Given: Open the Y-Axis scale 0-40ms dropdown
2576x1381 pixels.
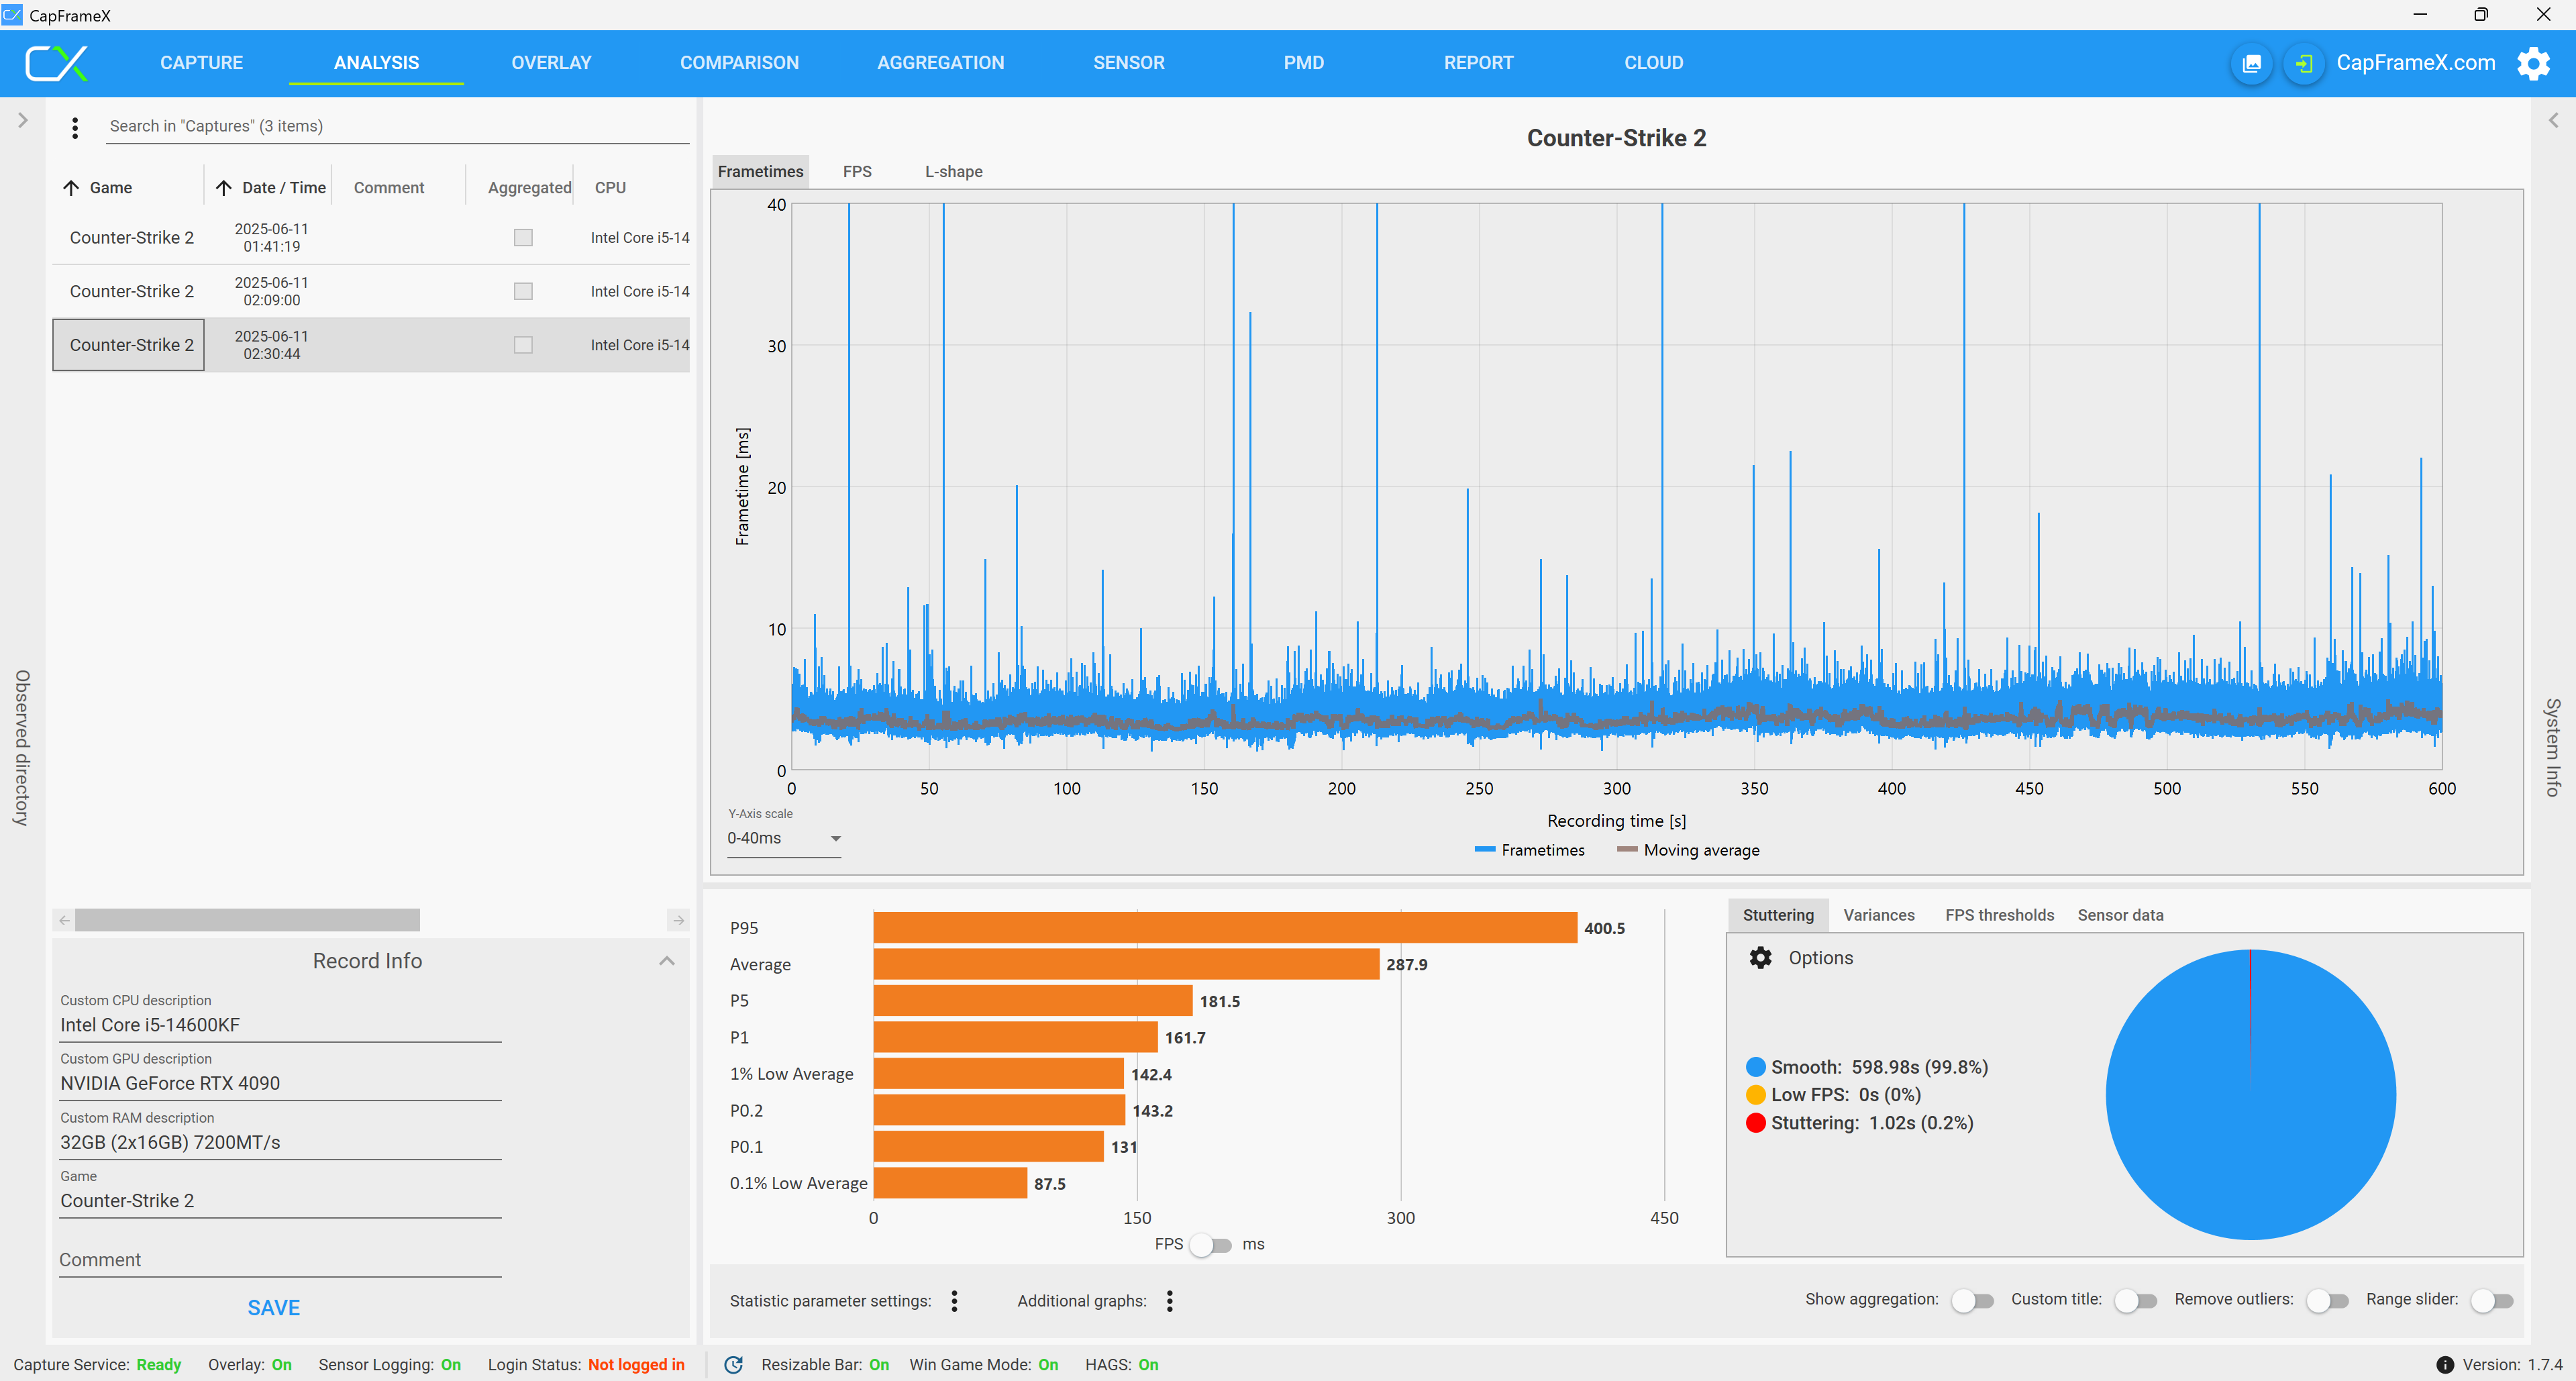Looking at the screenshot, I should point(783,838).
